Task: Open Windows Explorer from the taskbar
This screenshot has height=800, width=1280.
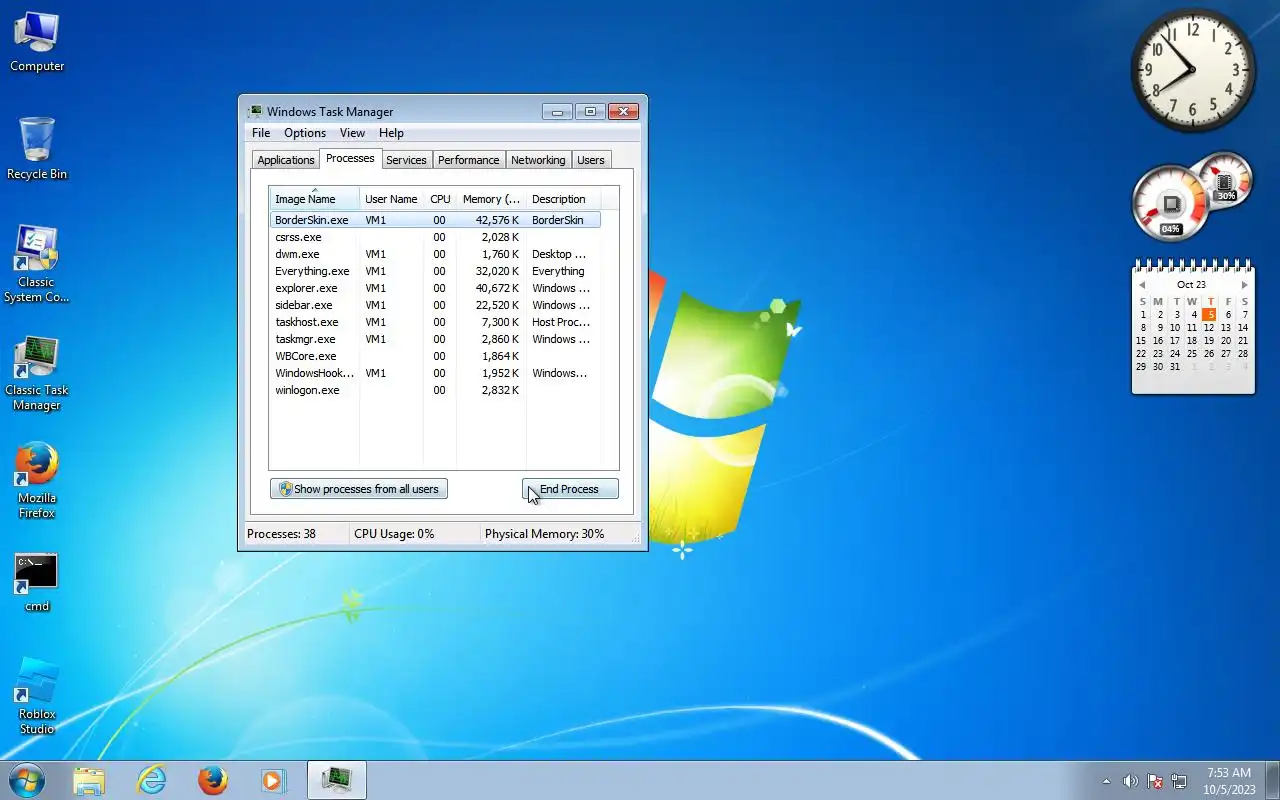Action: (89, 780)
